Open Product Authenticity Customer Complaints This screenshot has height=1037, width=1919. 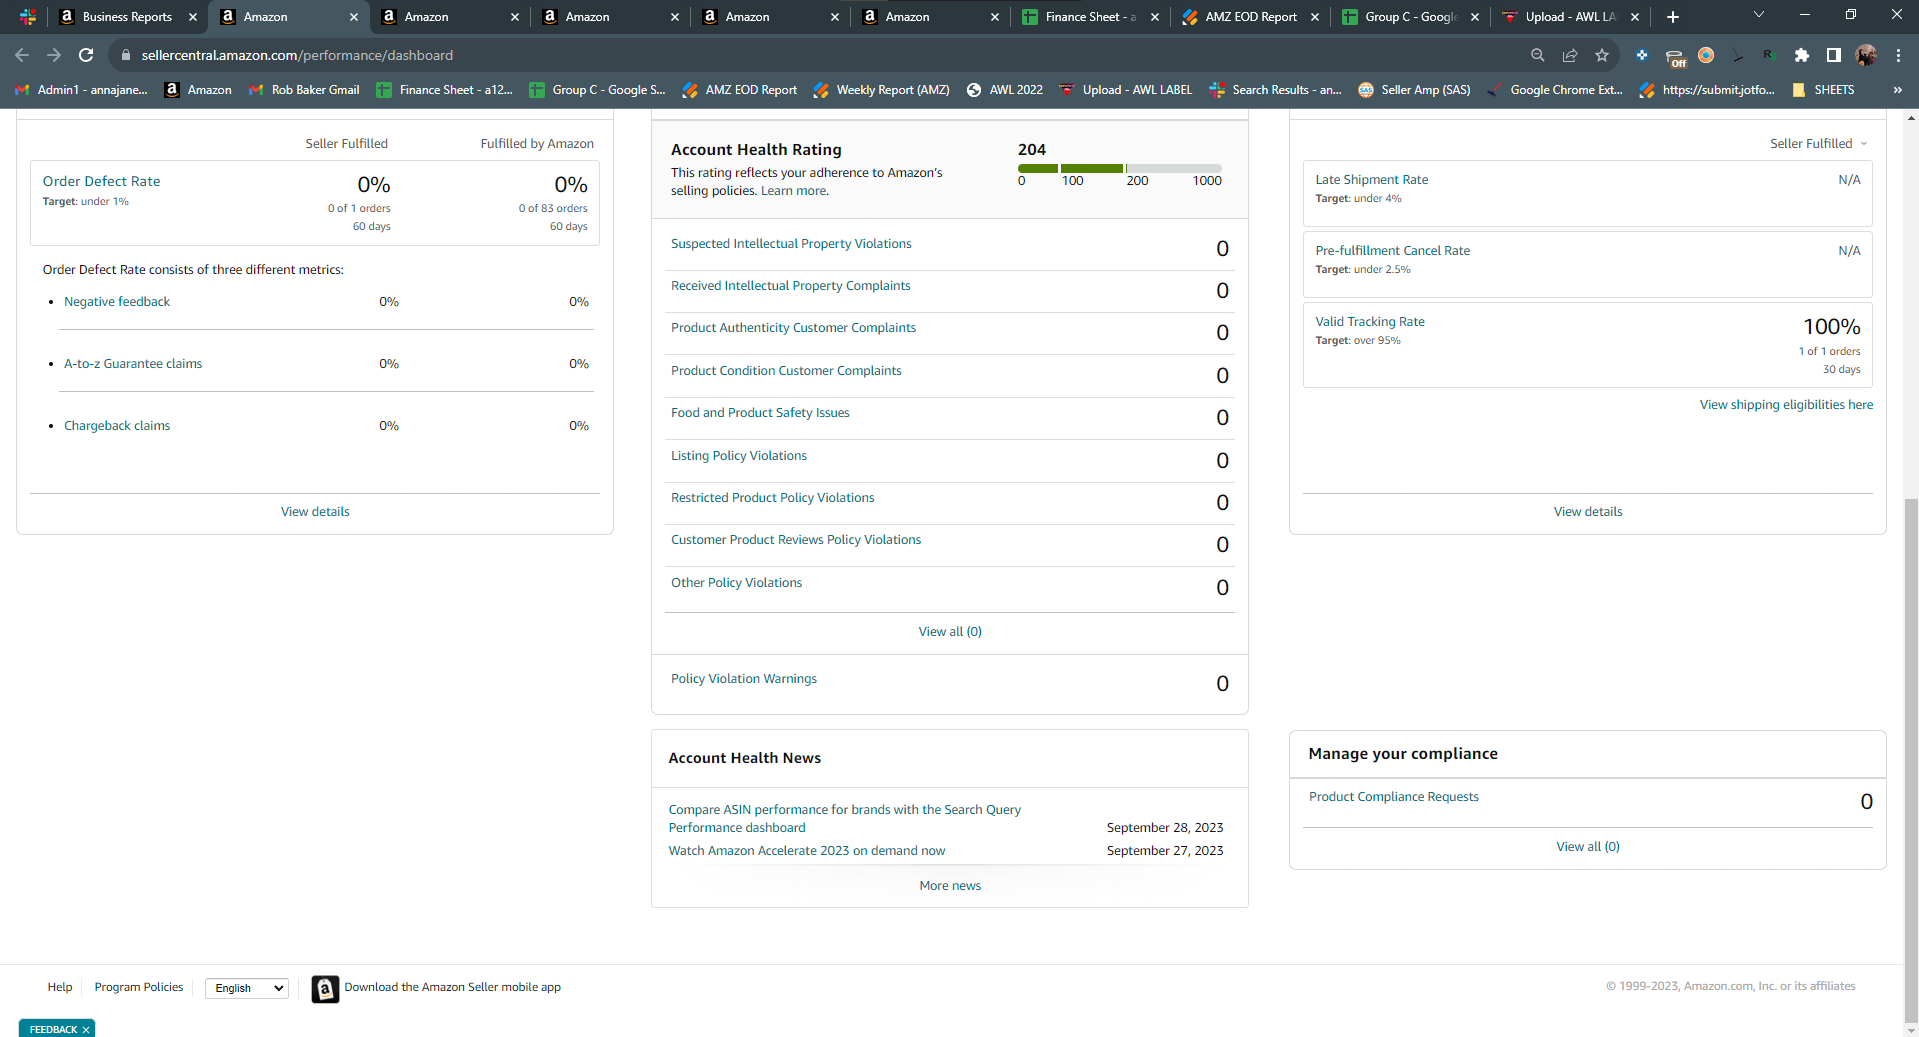click(x=793, y=328)
